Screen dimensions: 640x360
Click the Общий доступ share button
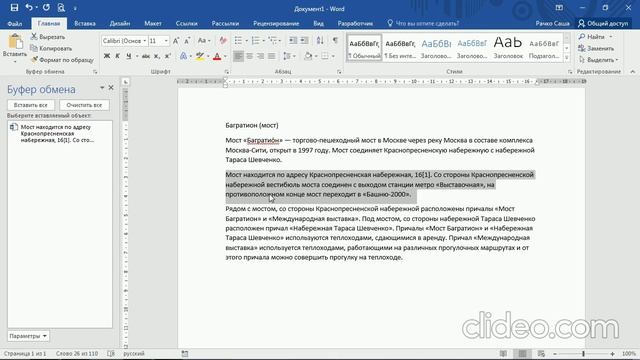[x=603, y=23]
